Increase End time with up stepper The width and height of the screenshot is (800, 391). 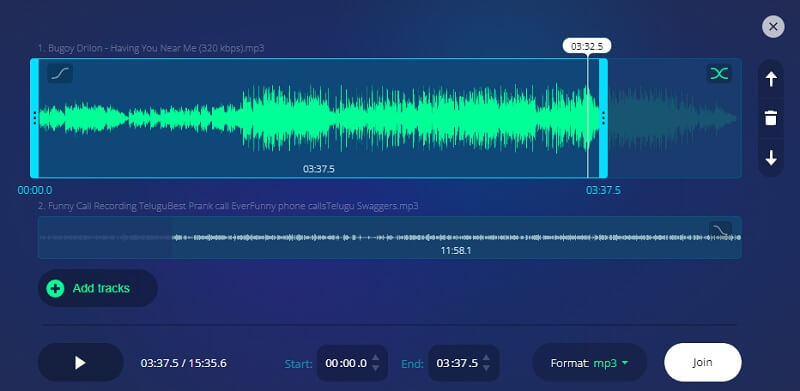tap(486, 358)
